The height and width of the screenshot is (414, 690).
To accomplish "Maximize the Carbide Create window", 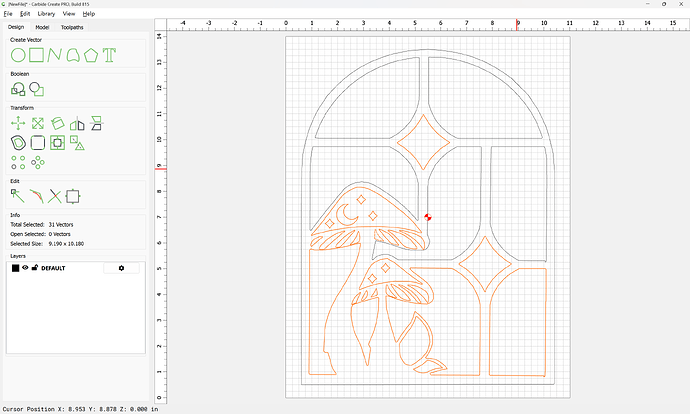I will pos(664,4).
